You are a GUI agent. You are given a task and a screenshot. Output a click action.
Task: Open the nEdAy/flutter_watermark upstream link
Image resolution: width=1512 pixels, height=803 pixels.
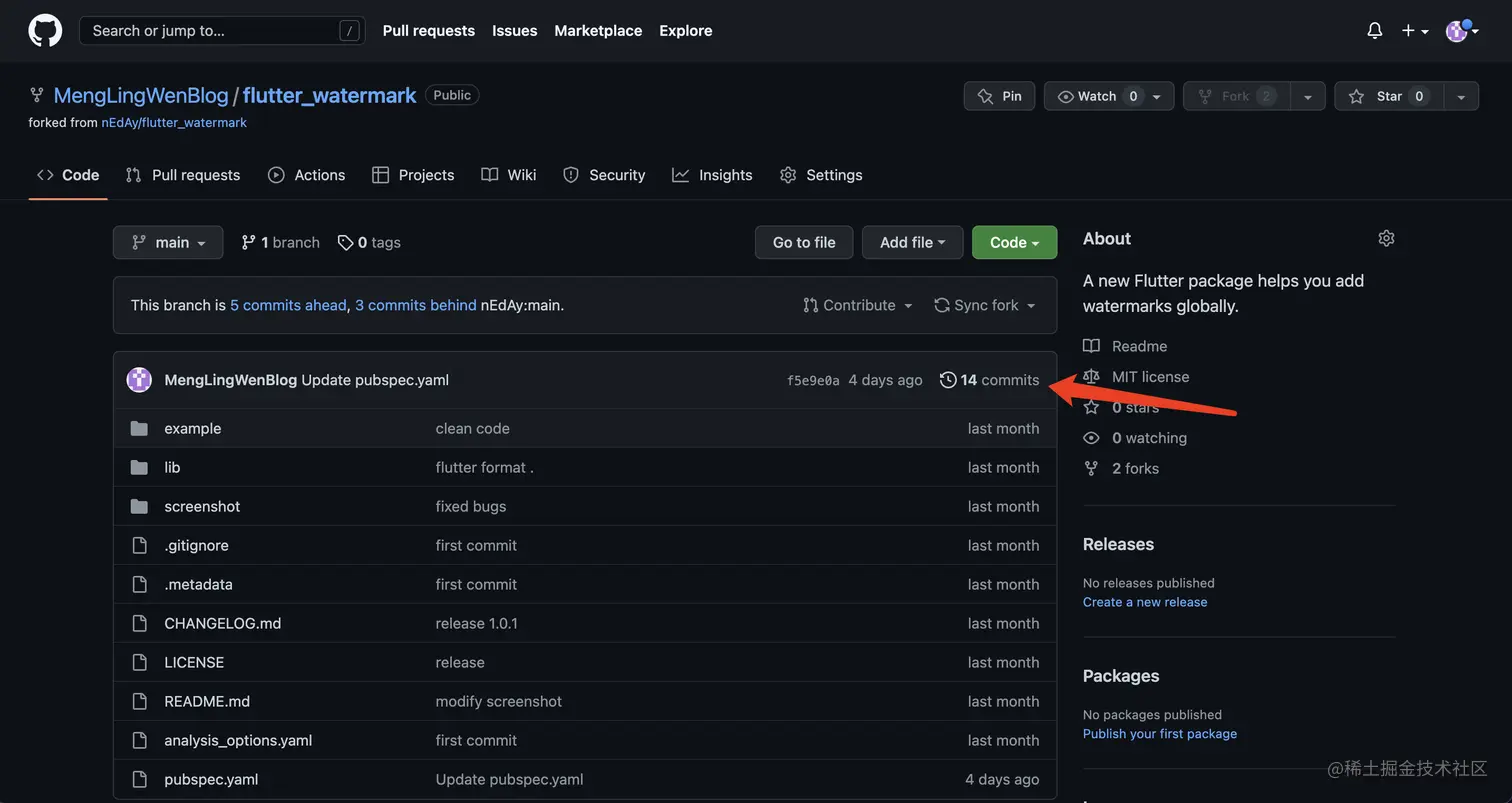174,122
